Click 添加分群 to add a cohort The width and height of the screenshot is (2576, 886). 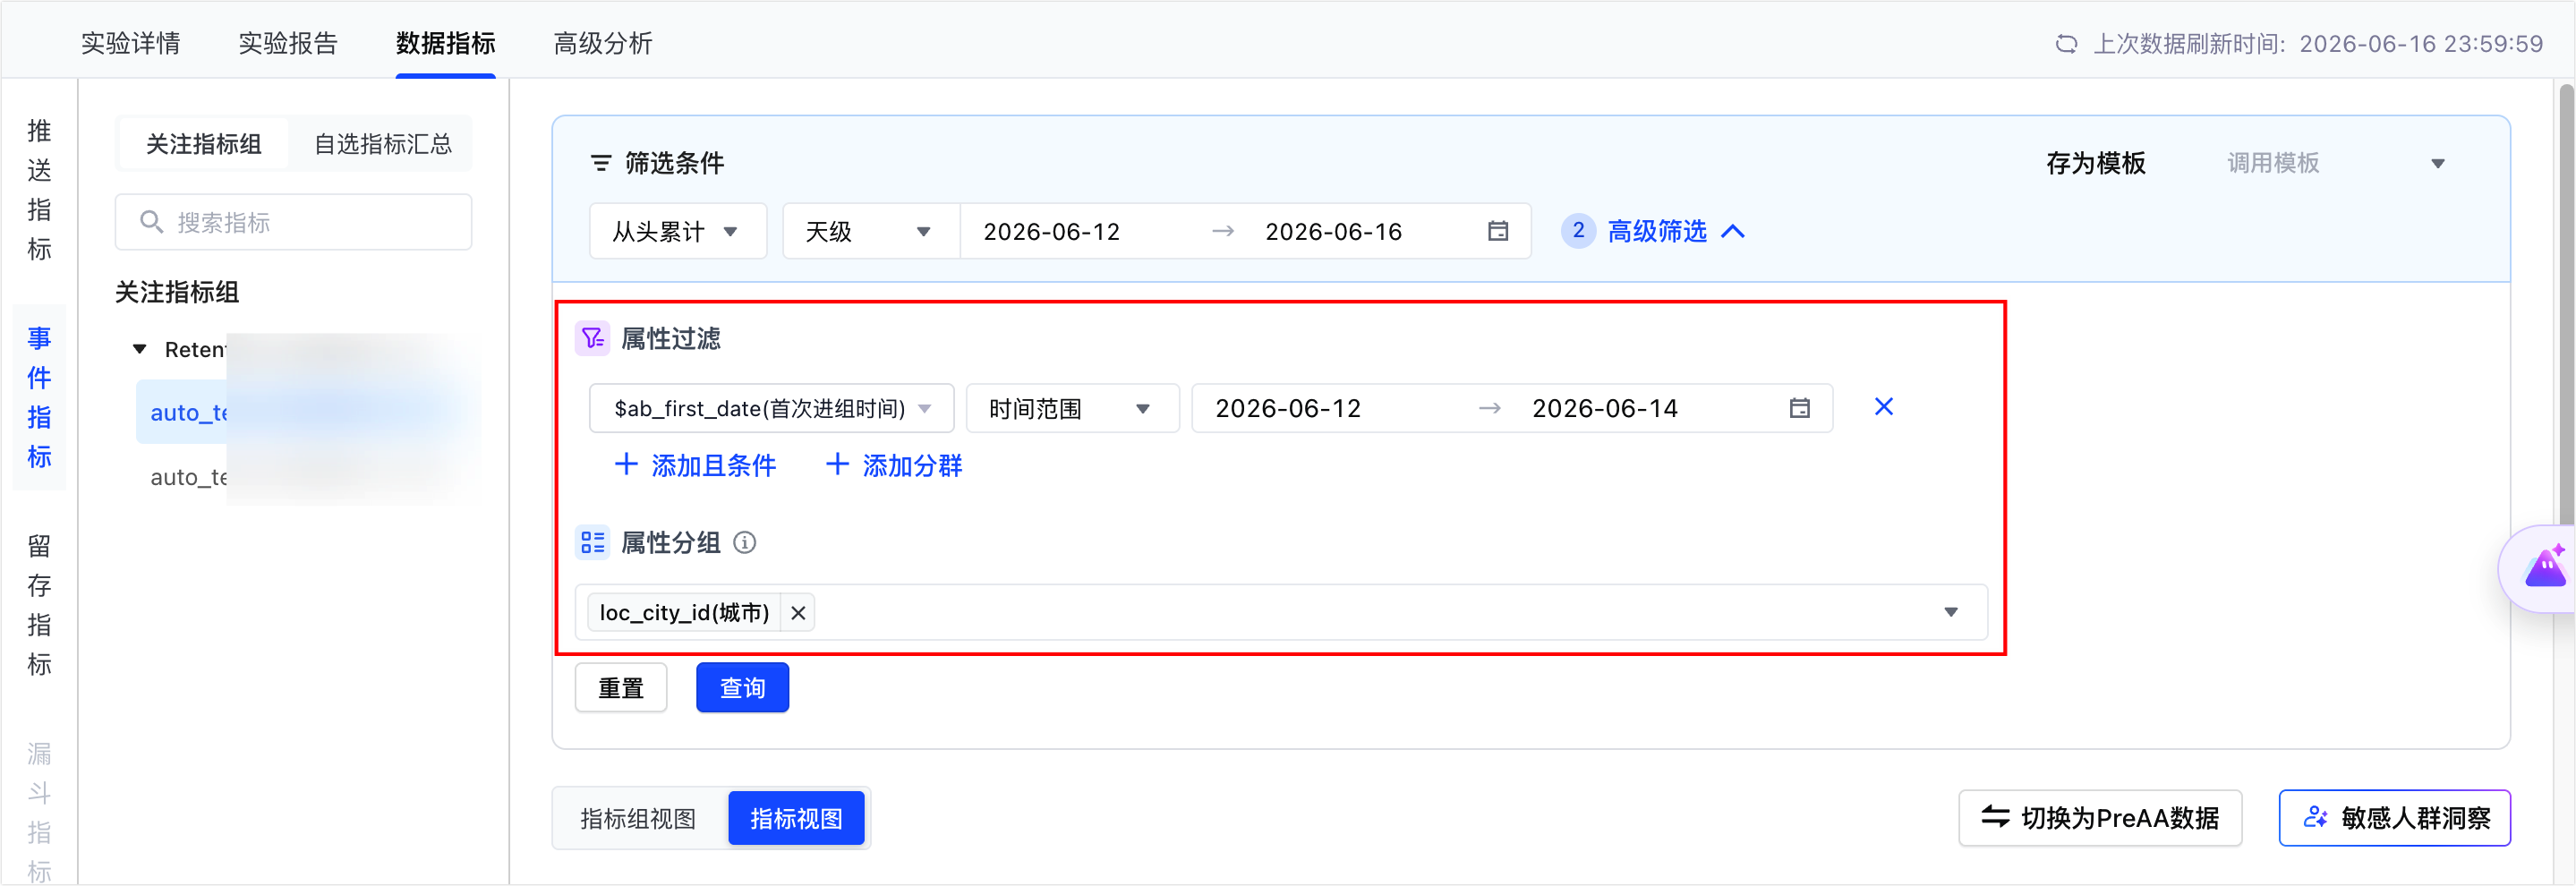(894, 466)
